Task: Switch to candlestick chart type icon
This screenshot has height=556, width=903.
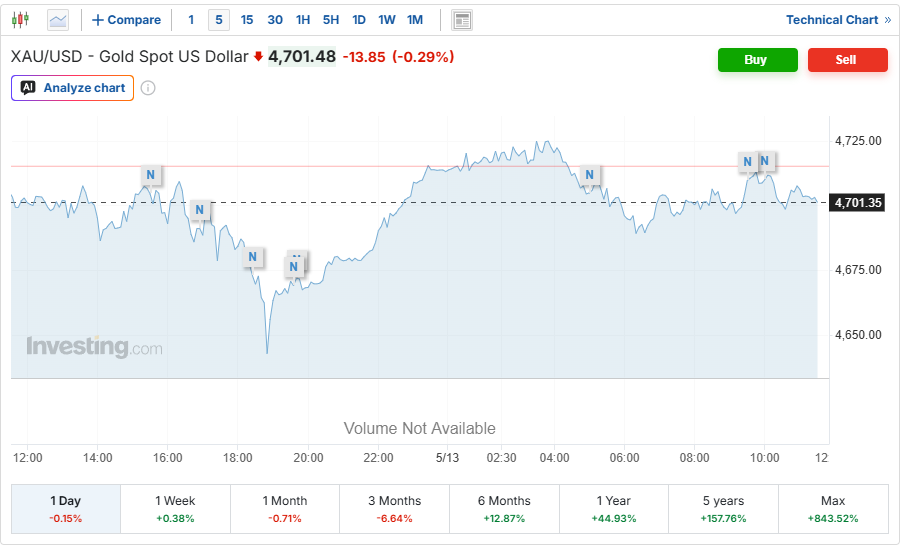Action: [x=20, y=20]
